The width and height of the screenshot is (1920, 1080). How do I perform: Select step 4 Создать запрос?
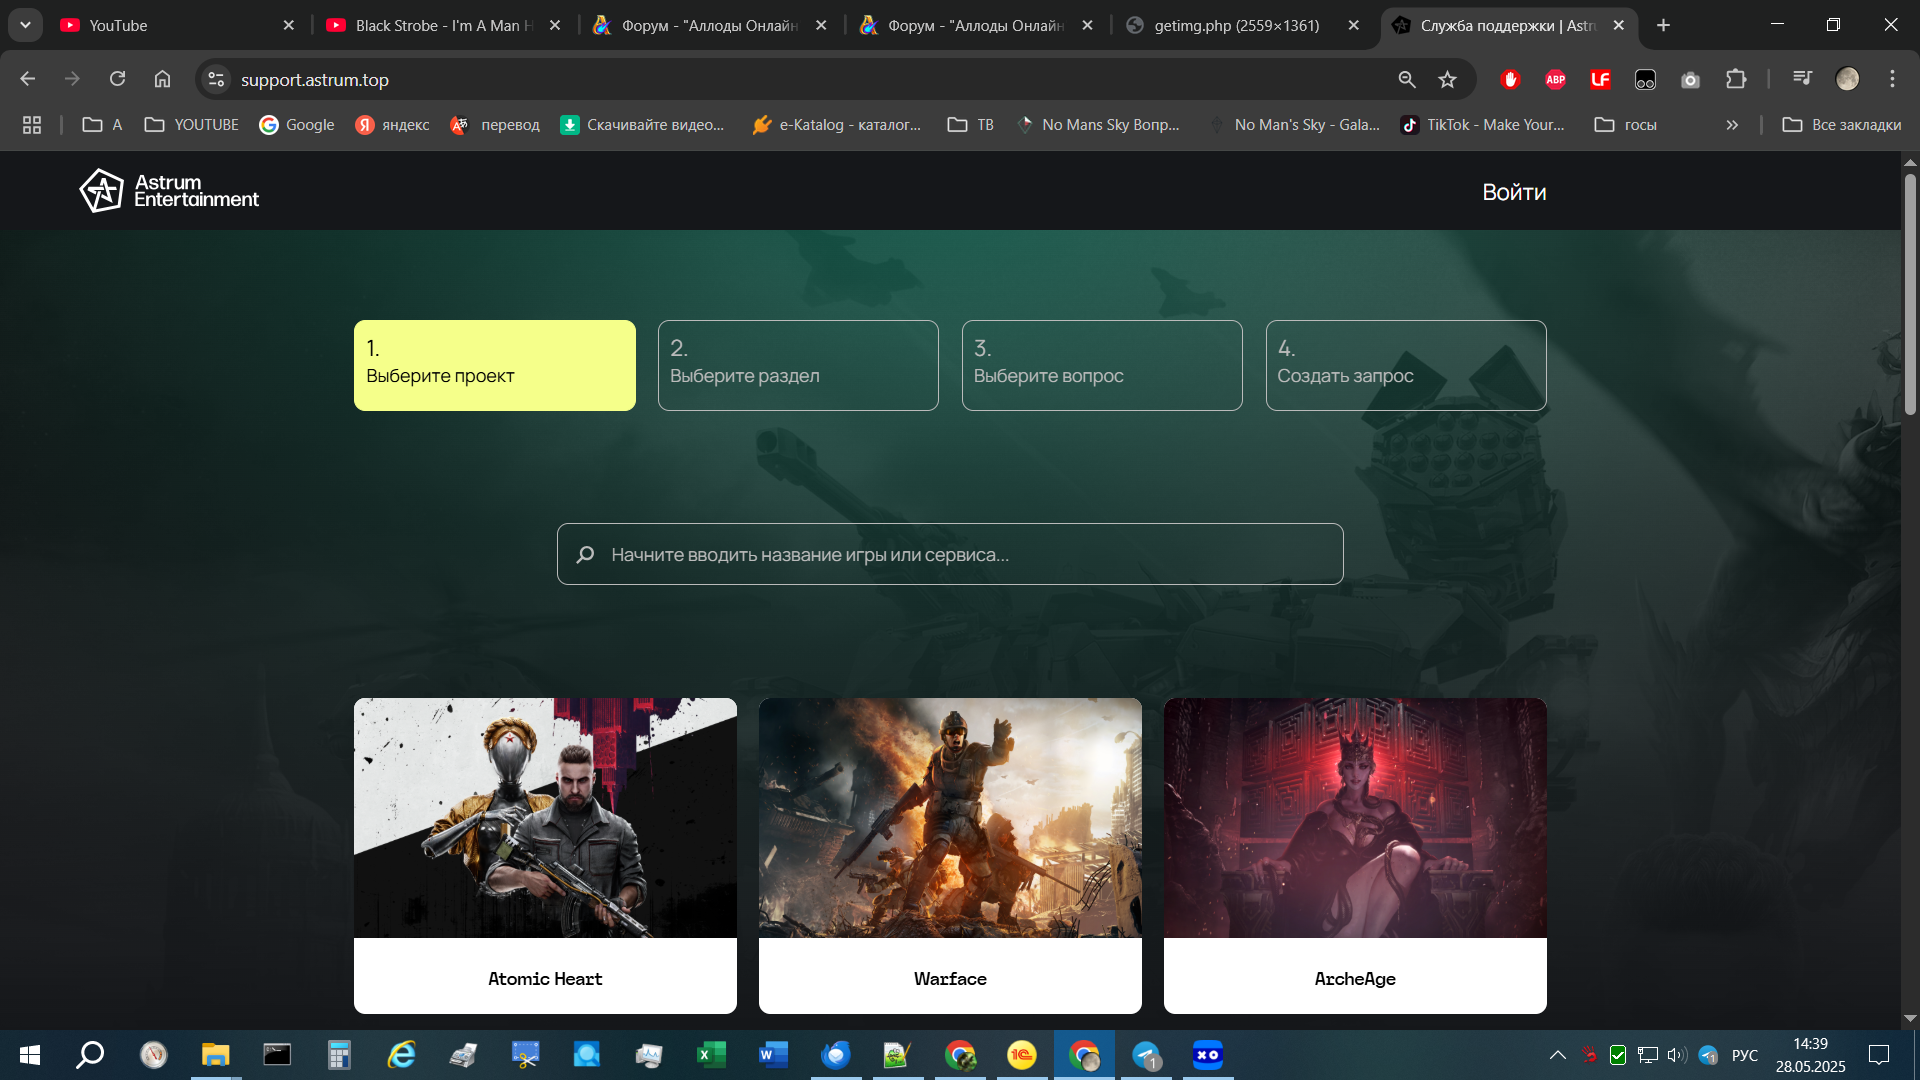1406,365
